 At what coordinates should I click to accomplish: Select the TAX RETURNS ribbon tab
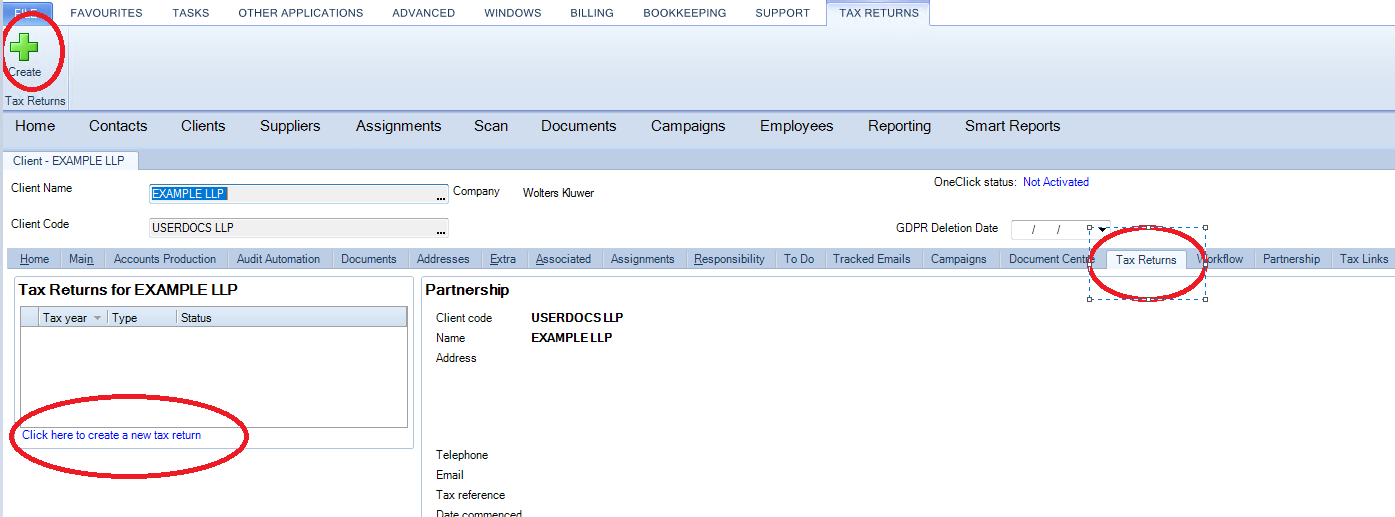pos(879,13)
